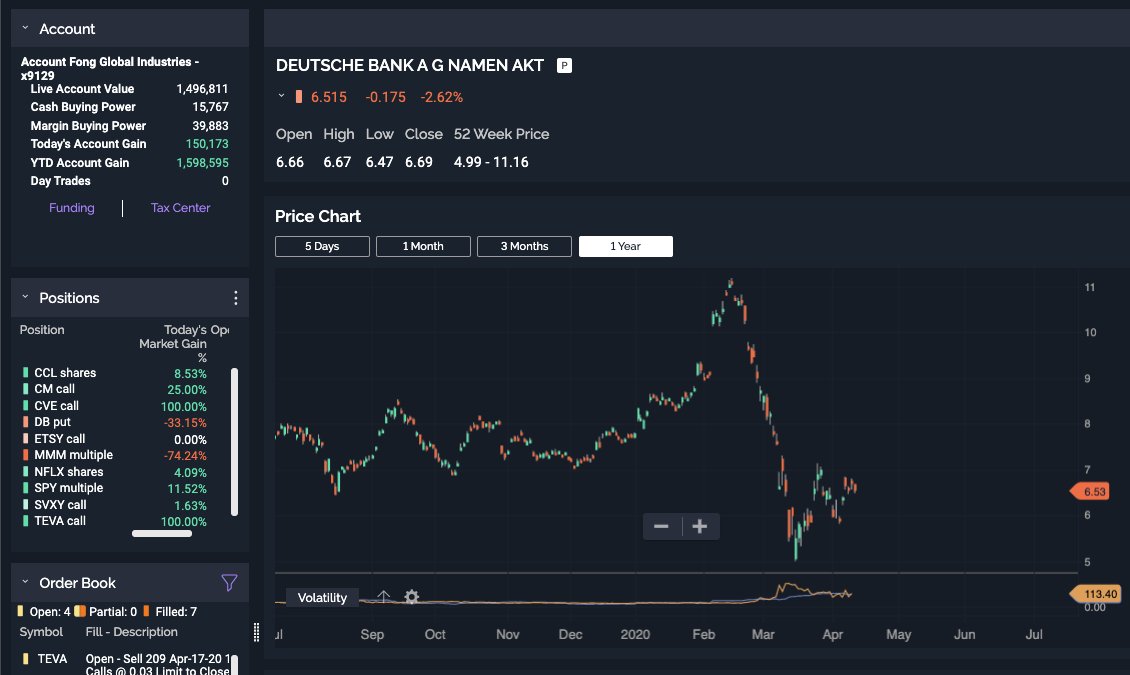Select the TEVA order row symbol
Screen dimensions: 1130x675
tap(52, 659)
